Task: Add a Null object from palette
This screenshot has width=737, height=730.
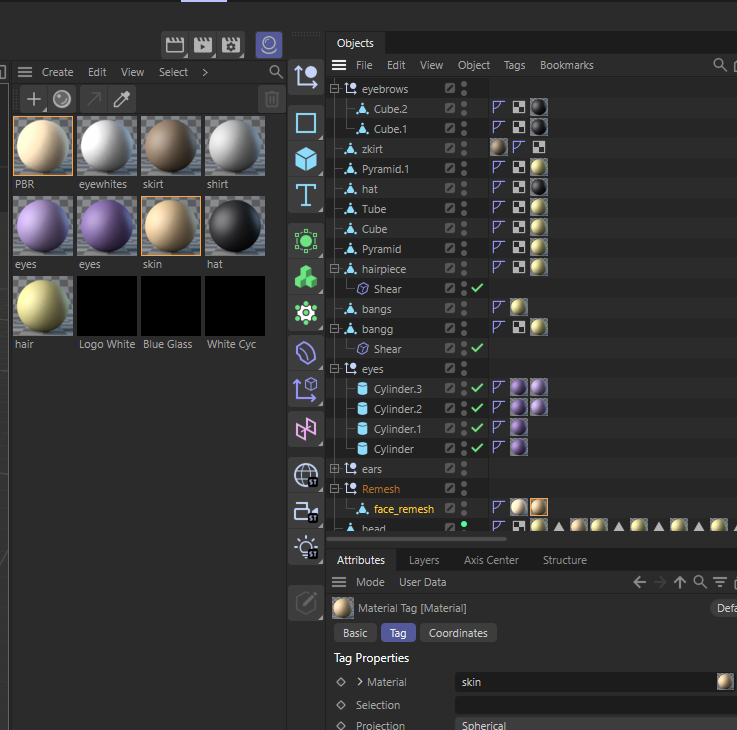Action: (x=306, y=77)
